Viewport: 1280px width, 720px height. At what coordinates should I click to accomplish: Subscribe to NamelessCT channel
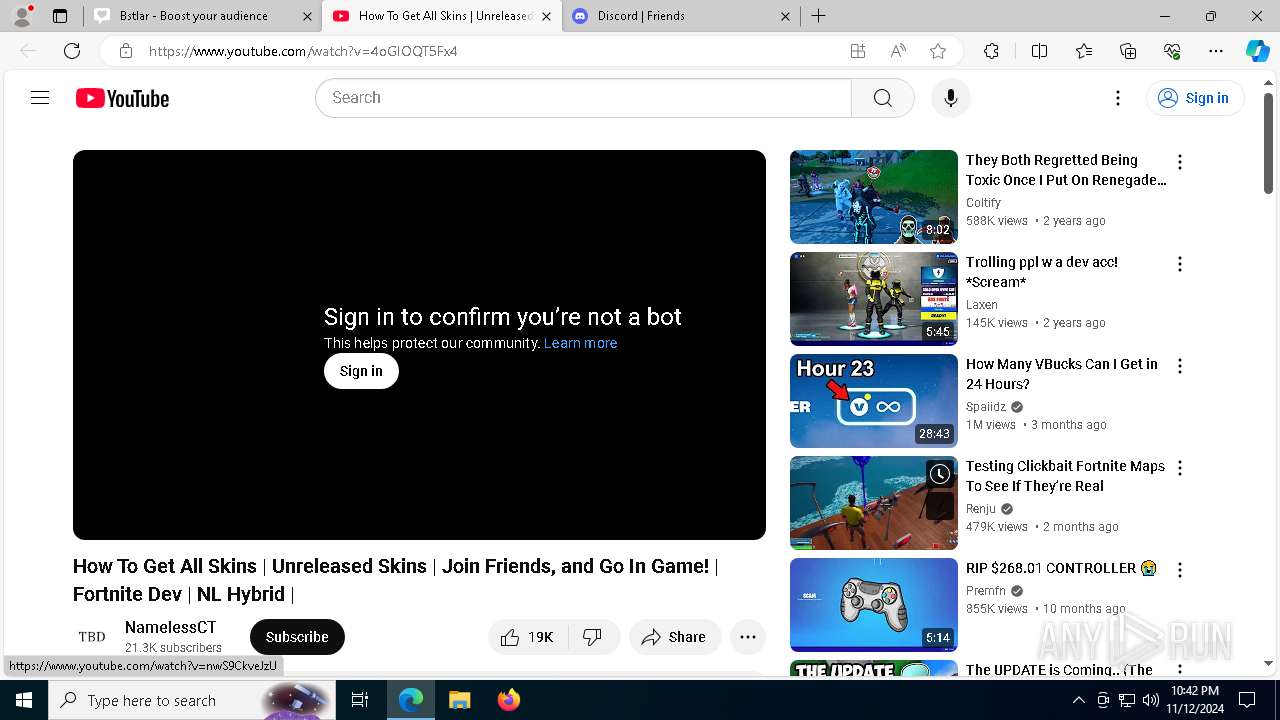297,637
